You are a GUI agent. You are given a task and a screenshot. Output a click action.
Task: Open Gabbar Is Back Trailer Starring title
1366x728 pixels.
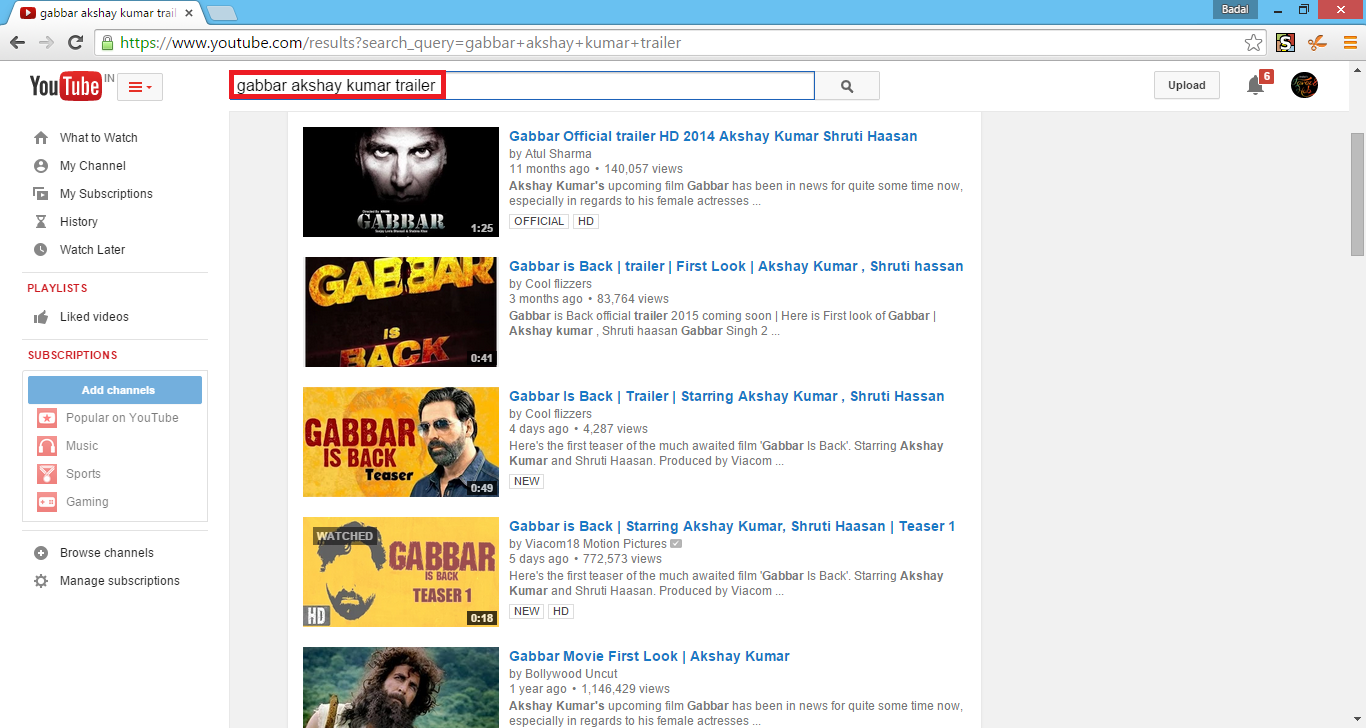727,396
